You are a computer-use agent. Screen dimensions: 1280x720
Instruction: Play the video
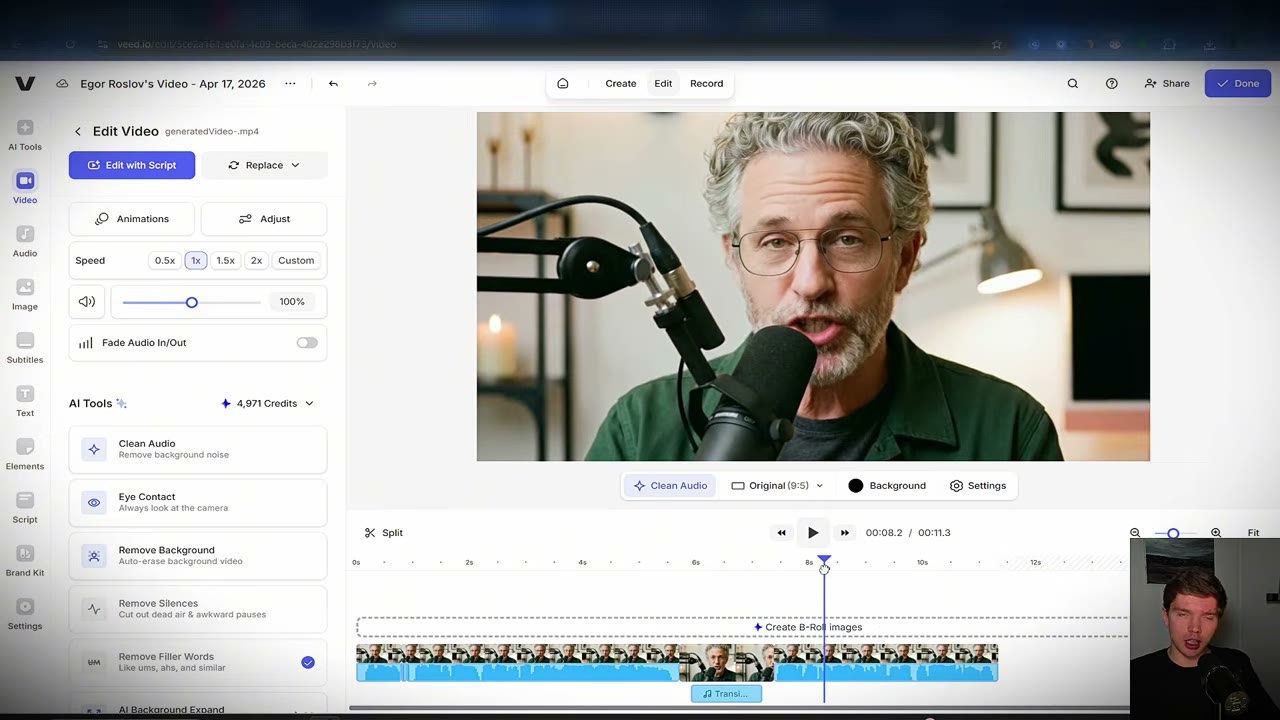(813, 533)
